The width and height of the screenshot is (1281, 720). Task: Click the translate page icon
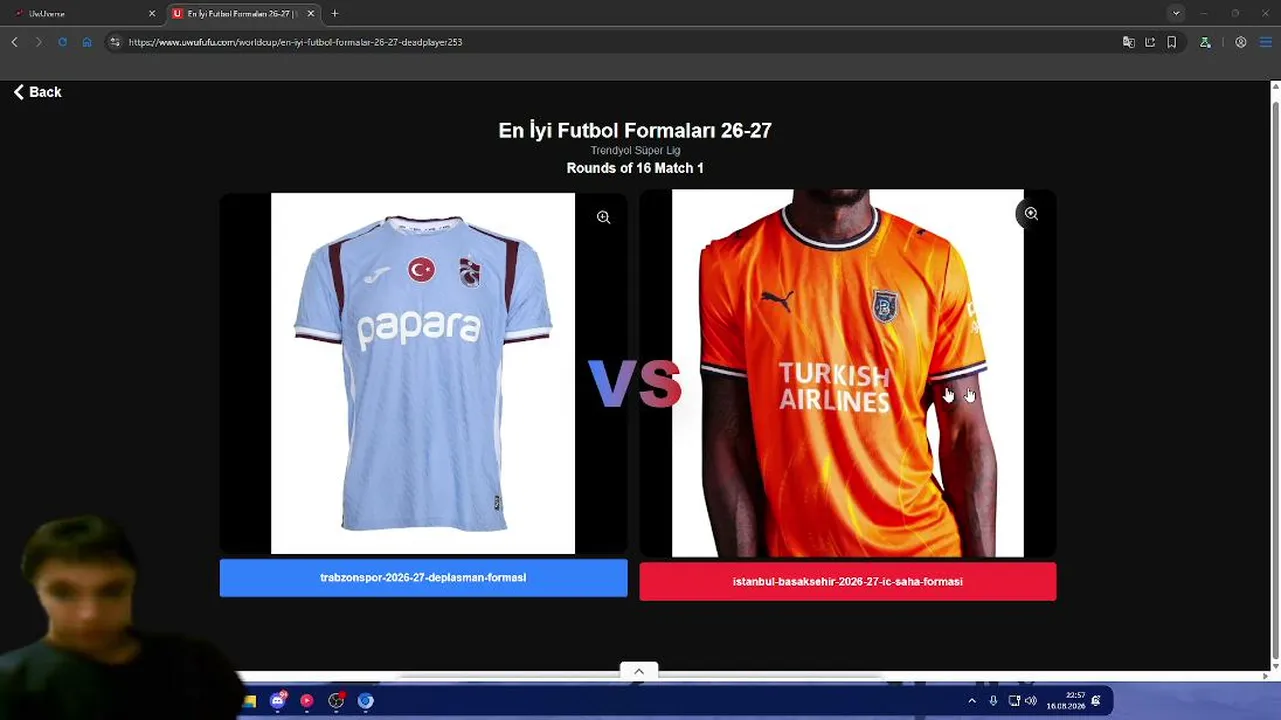[1129, 42]
